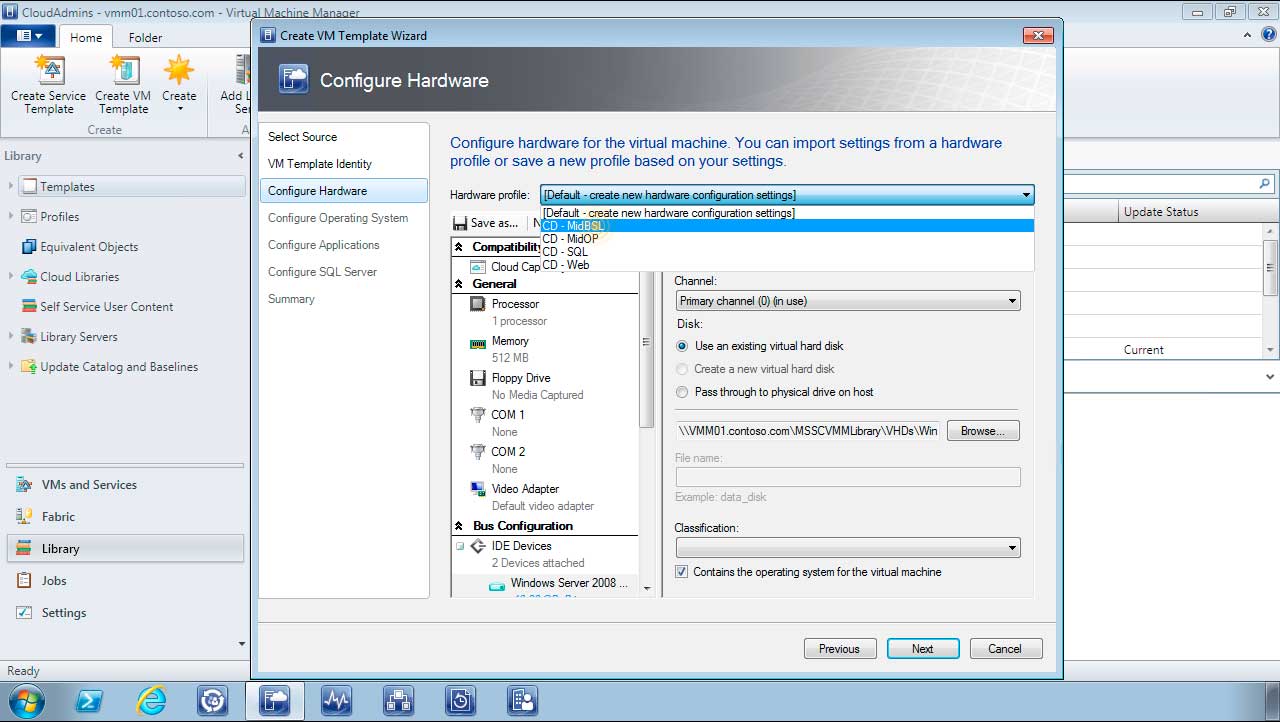Click the virtual hard disk path field
This screenshot has height=722, width=1280.
click(x=808, y=431)
